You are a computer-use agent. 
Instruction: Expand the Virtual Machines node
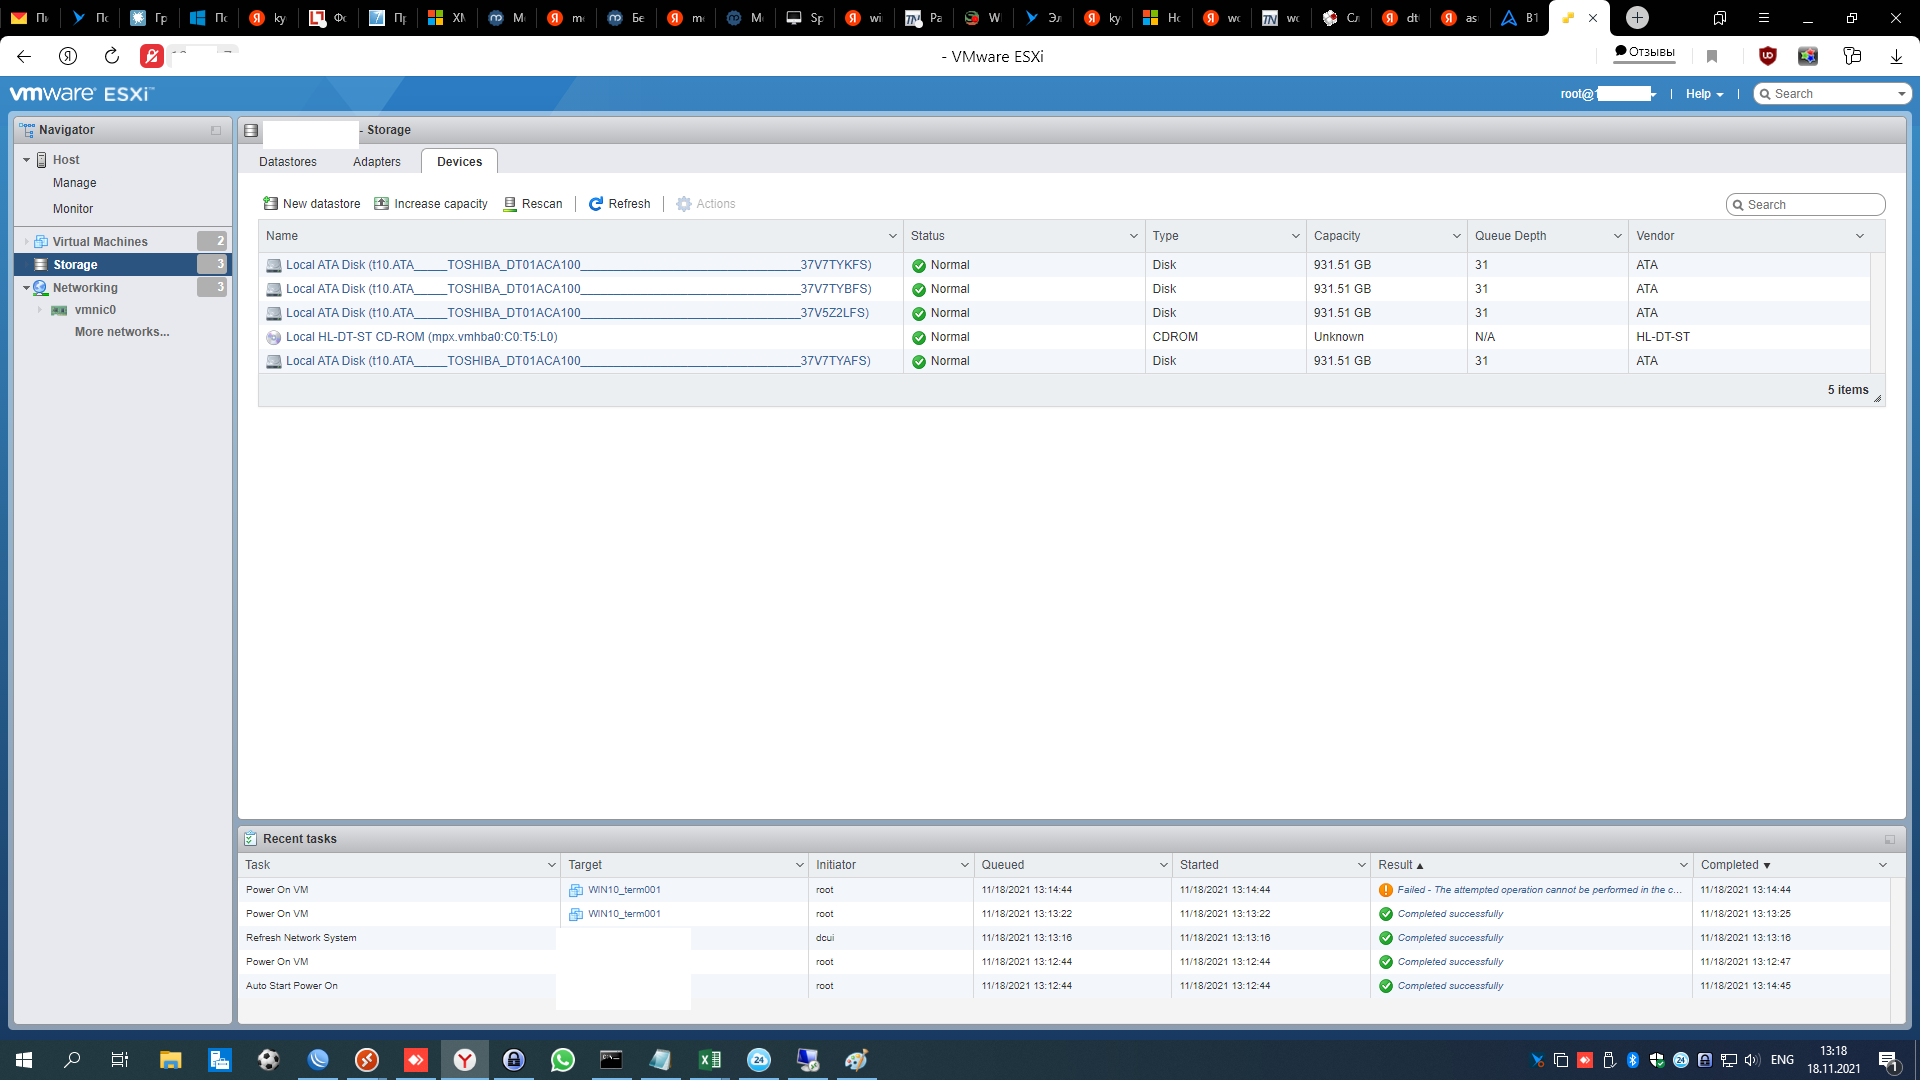(x=27, y=242)
